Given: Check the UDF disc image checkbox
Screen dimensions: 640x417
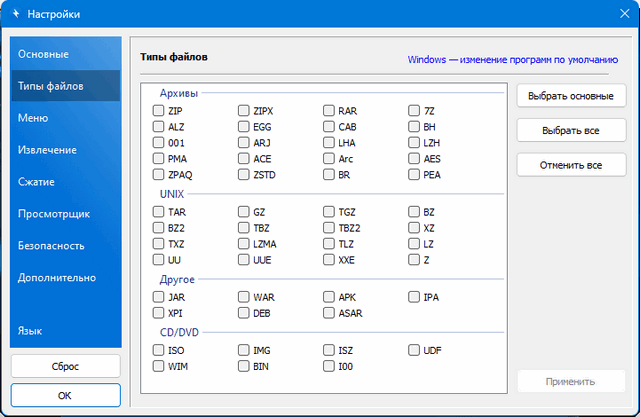Looking at the screenshot, I should [414, 351].
